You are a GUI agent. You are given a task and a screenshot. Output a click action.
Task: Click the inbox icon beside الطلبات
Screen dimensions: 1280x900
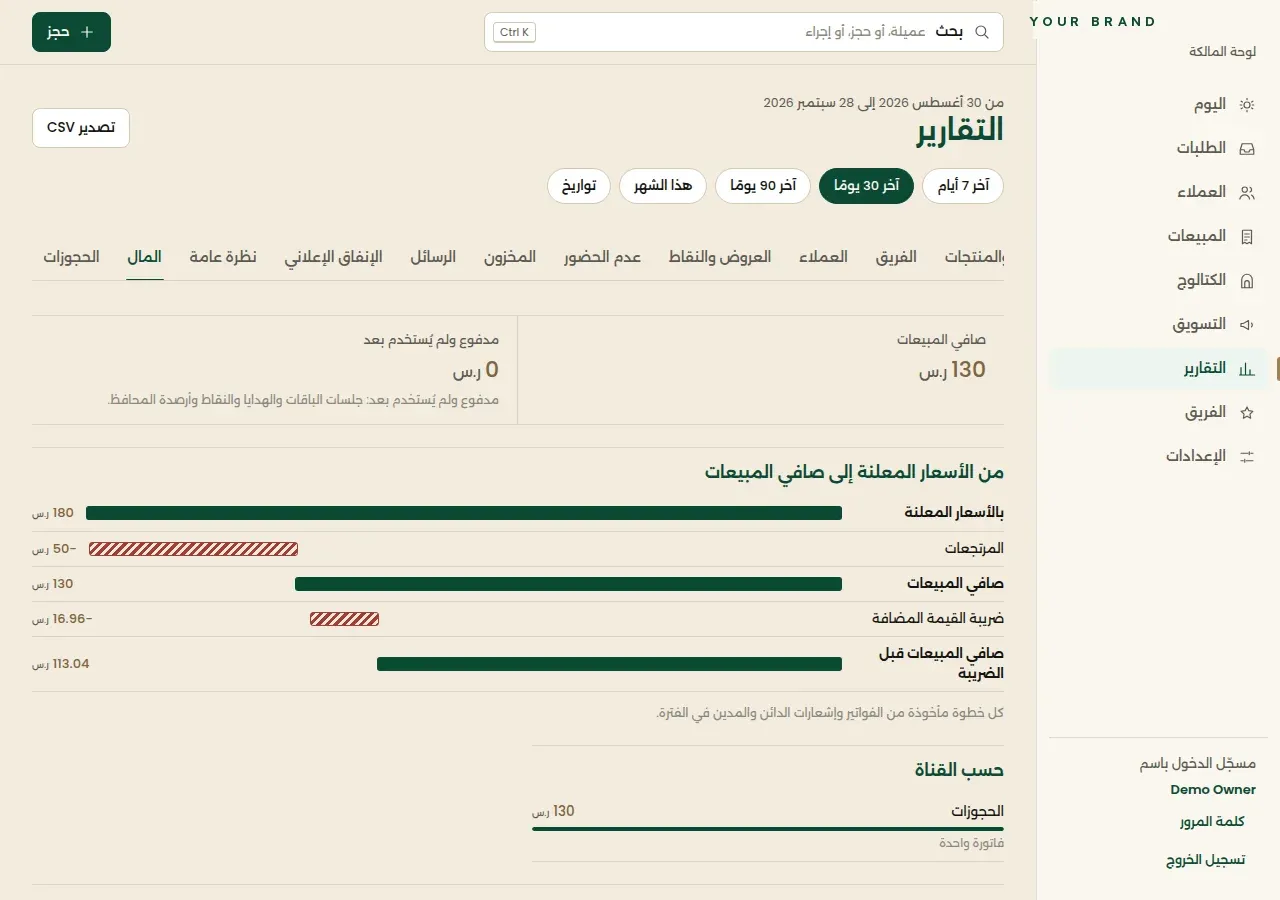[1247, 148]
